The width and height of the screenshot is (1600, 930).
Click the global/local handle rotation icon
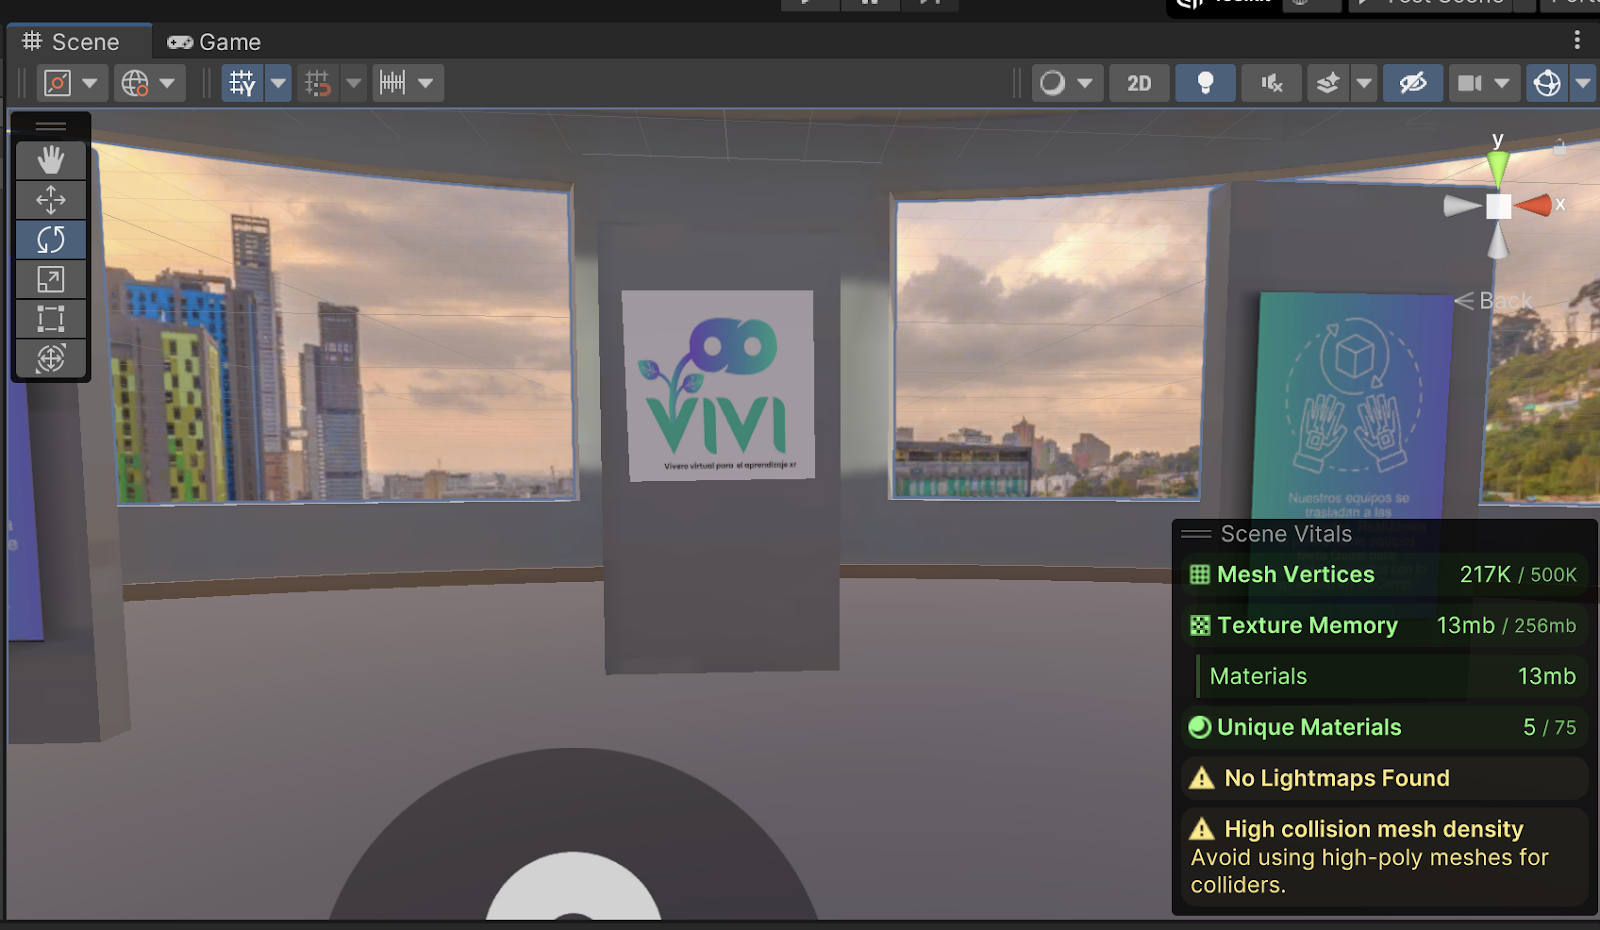(x=135, y=83)
